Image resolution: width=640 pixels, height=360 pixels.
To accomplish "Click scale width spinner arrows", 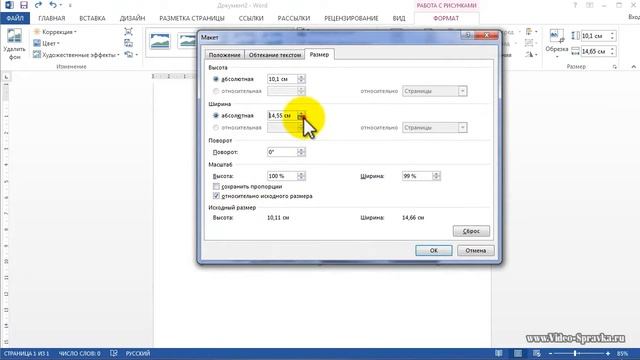I will (436, 176).
